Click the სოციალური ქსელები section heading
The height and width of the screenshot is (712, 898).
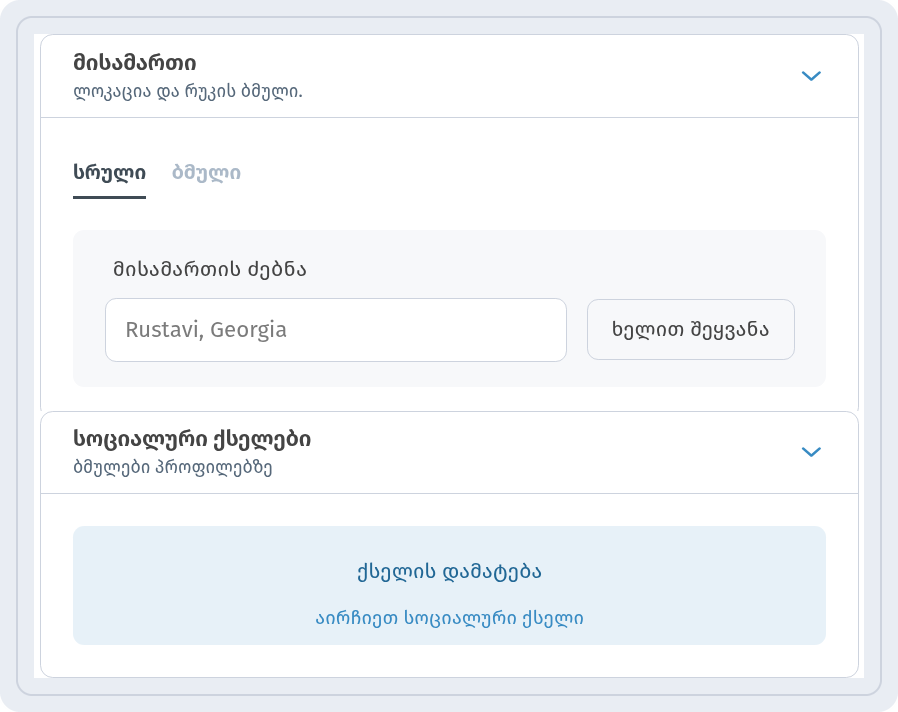pyautogui.click(x=192, y=439)
